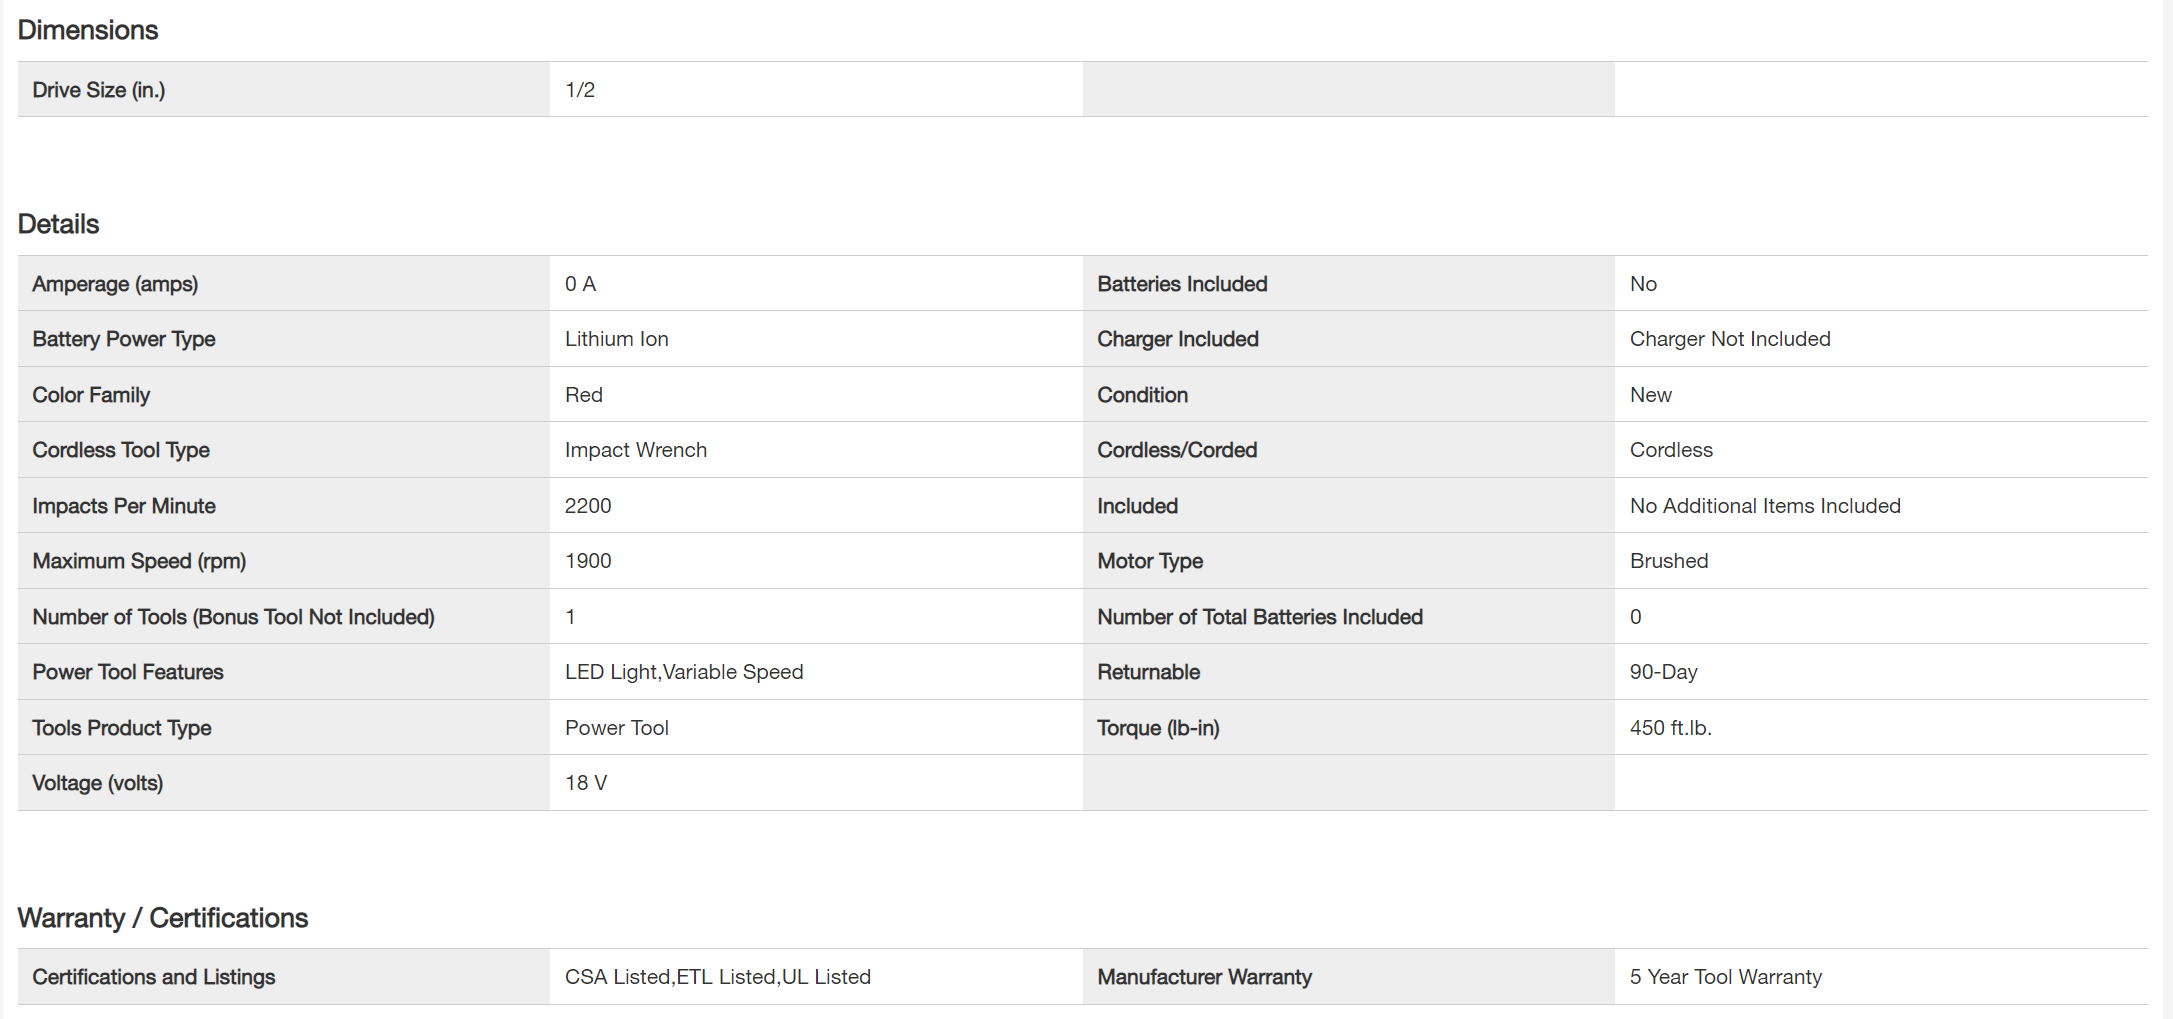Image resolution: width=2173 pixels, height=1019 pixels.
Task: Select the Impact Wrench value
Action: (636, 450)
